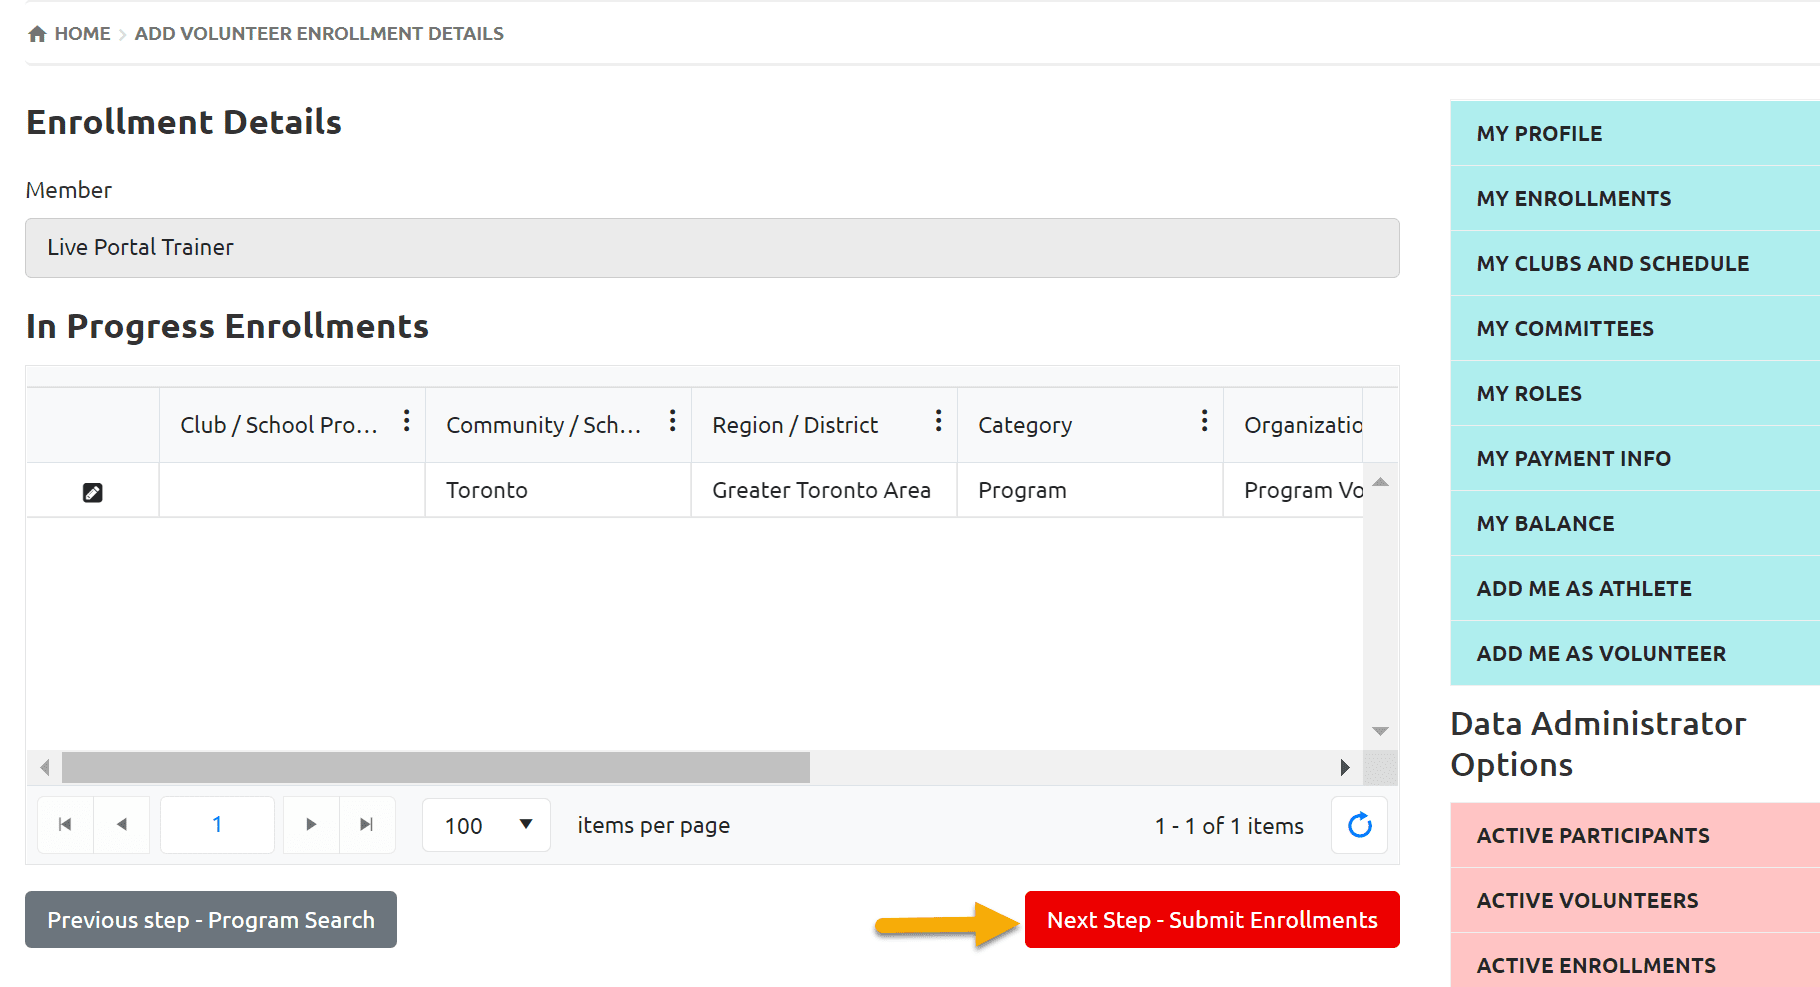Select the Toronto cell
1820x987 pixels.
[558, 490]
